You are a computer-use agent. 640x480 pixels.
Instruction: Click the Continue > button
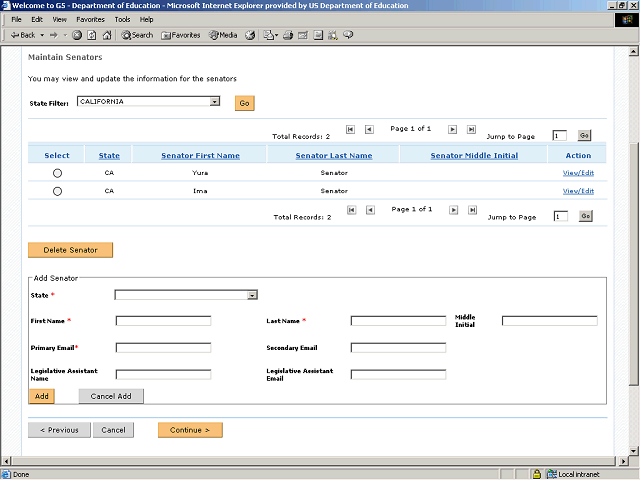click(190, 430)
